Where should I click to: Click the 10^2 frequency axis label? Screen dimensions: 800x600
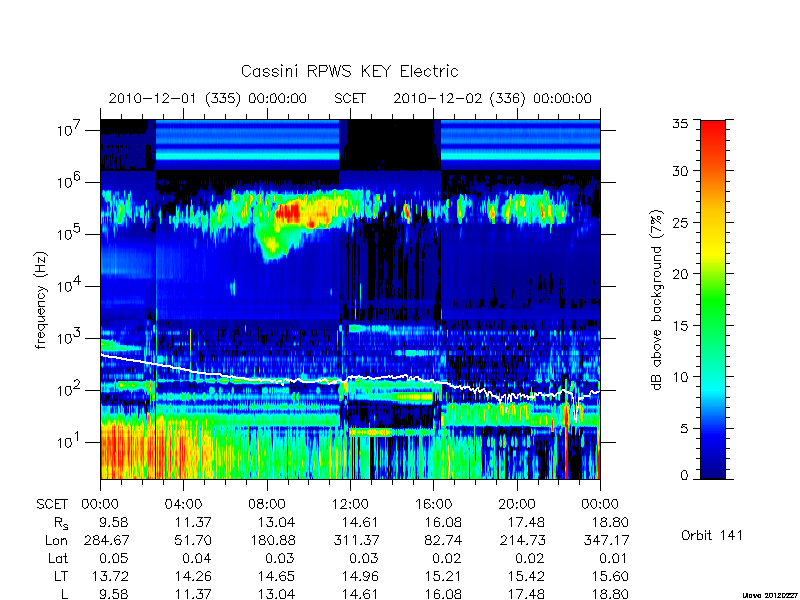pyautogui.click(x=69, y=390)
